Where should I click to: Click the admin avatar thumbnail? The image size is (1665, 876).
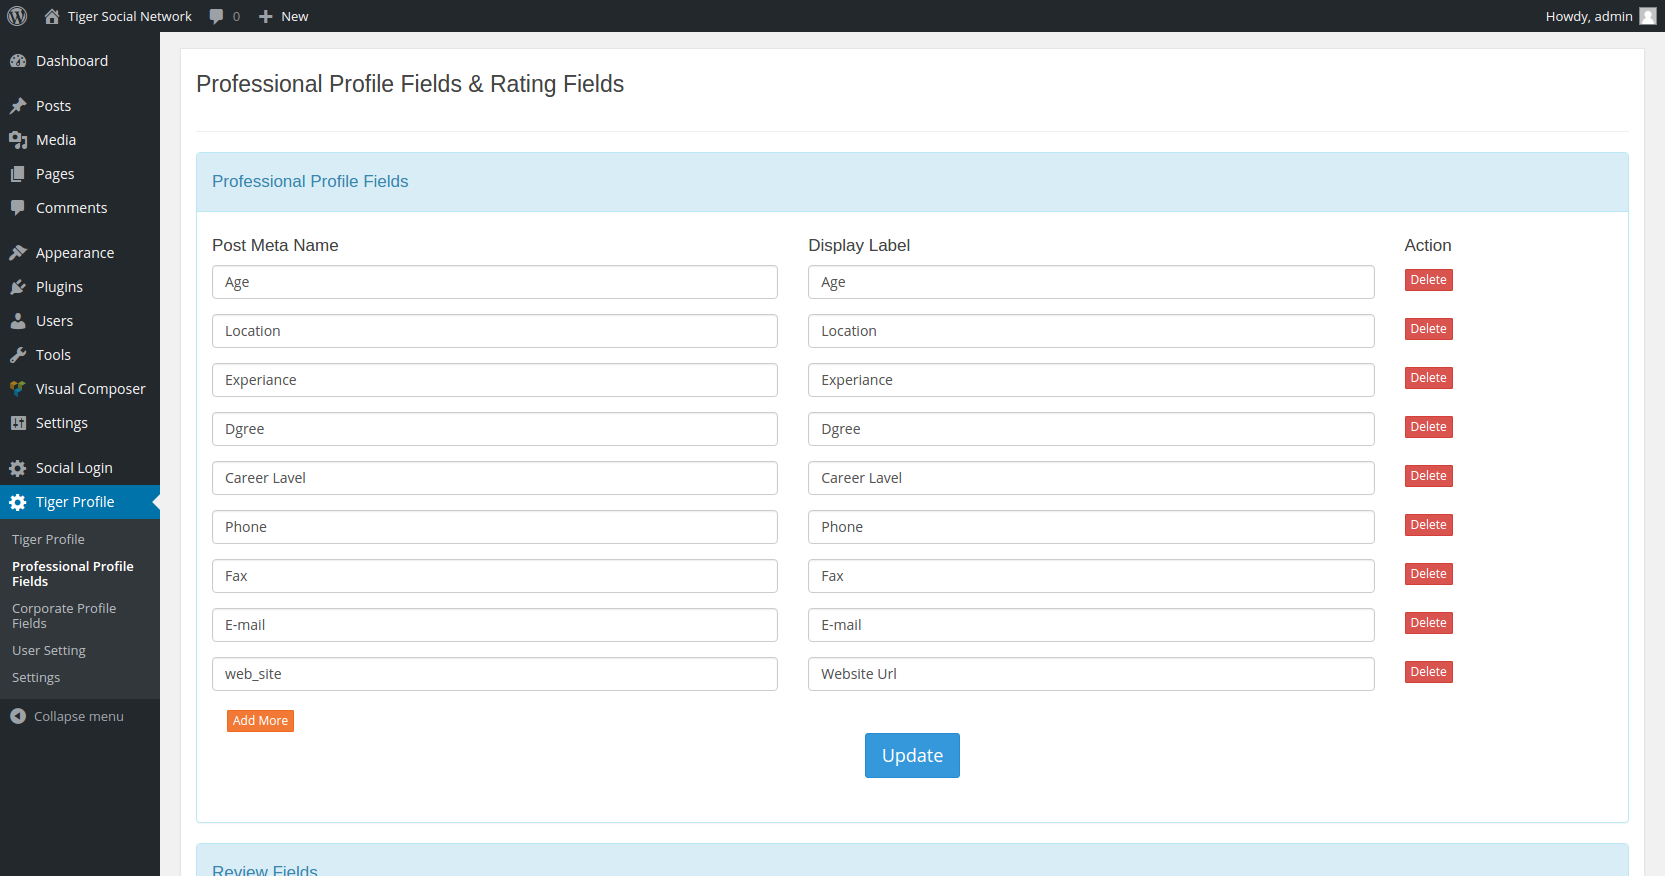point(1648,16)
